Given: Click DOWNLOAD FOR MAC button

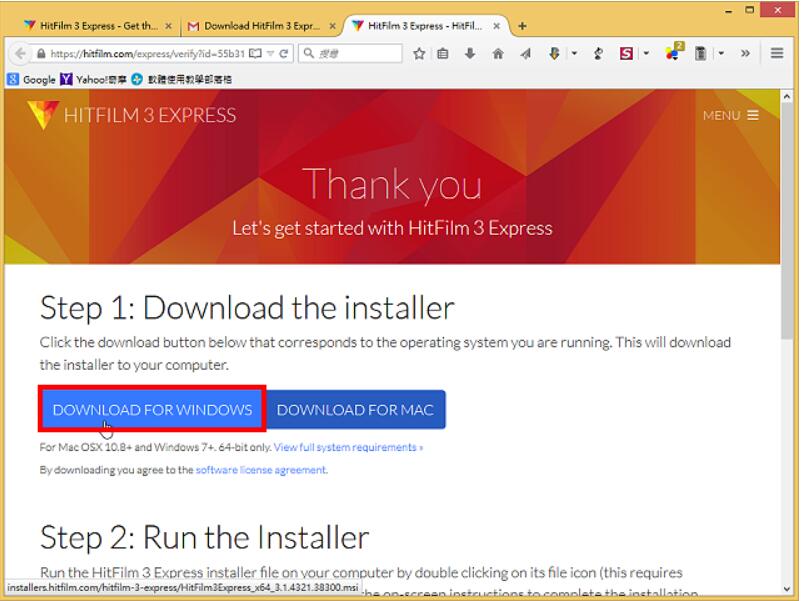Looking at the screenshot, I should pos(356,409).
